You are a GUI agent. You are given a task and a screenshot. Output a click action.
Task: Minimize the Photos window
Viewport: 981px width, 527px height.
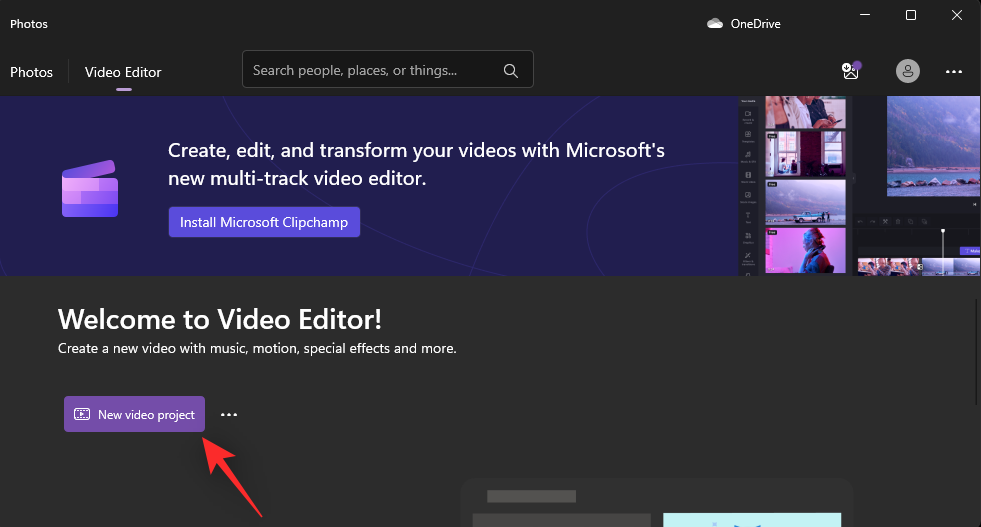865,15
